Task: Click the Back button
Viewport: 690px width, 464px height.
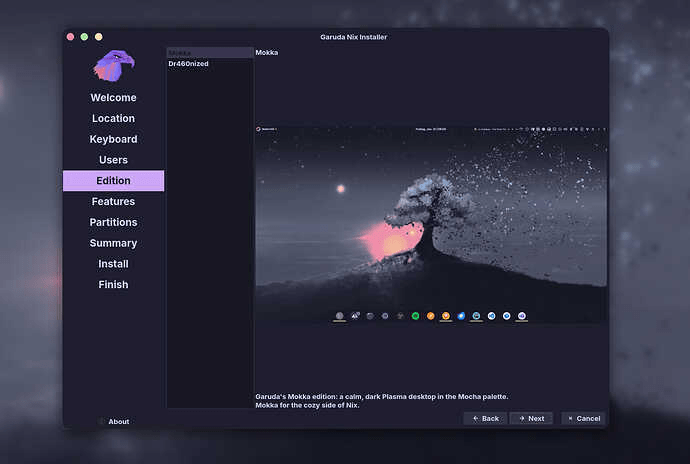Action: pos(485,418)
